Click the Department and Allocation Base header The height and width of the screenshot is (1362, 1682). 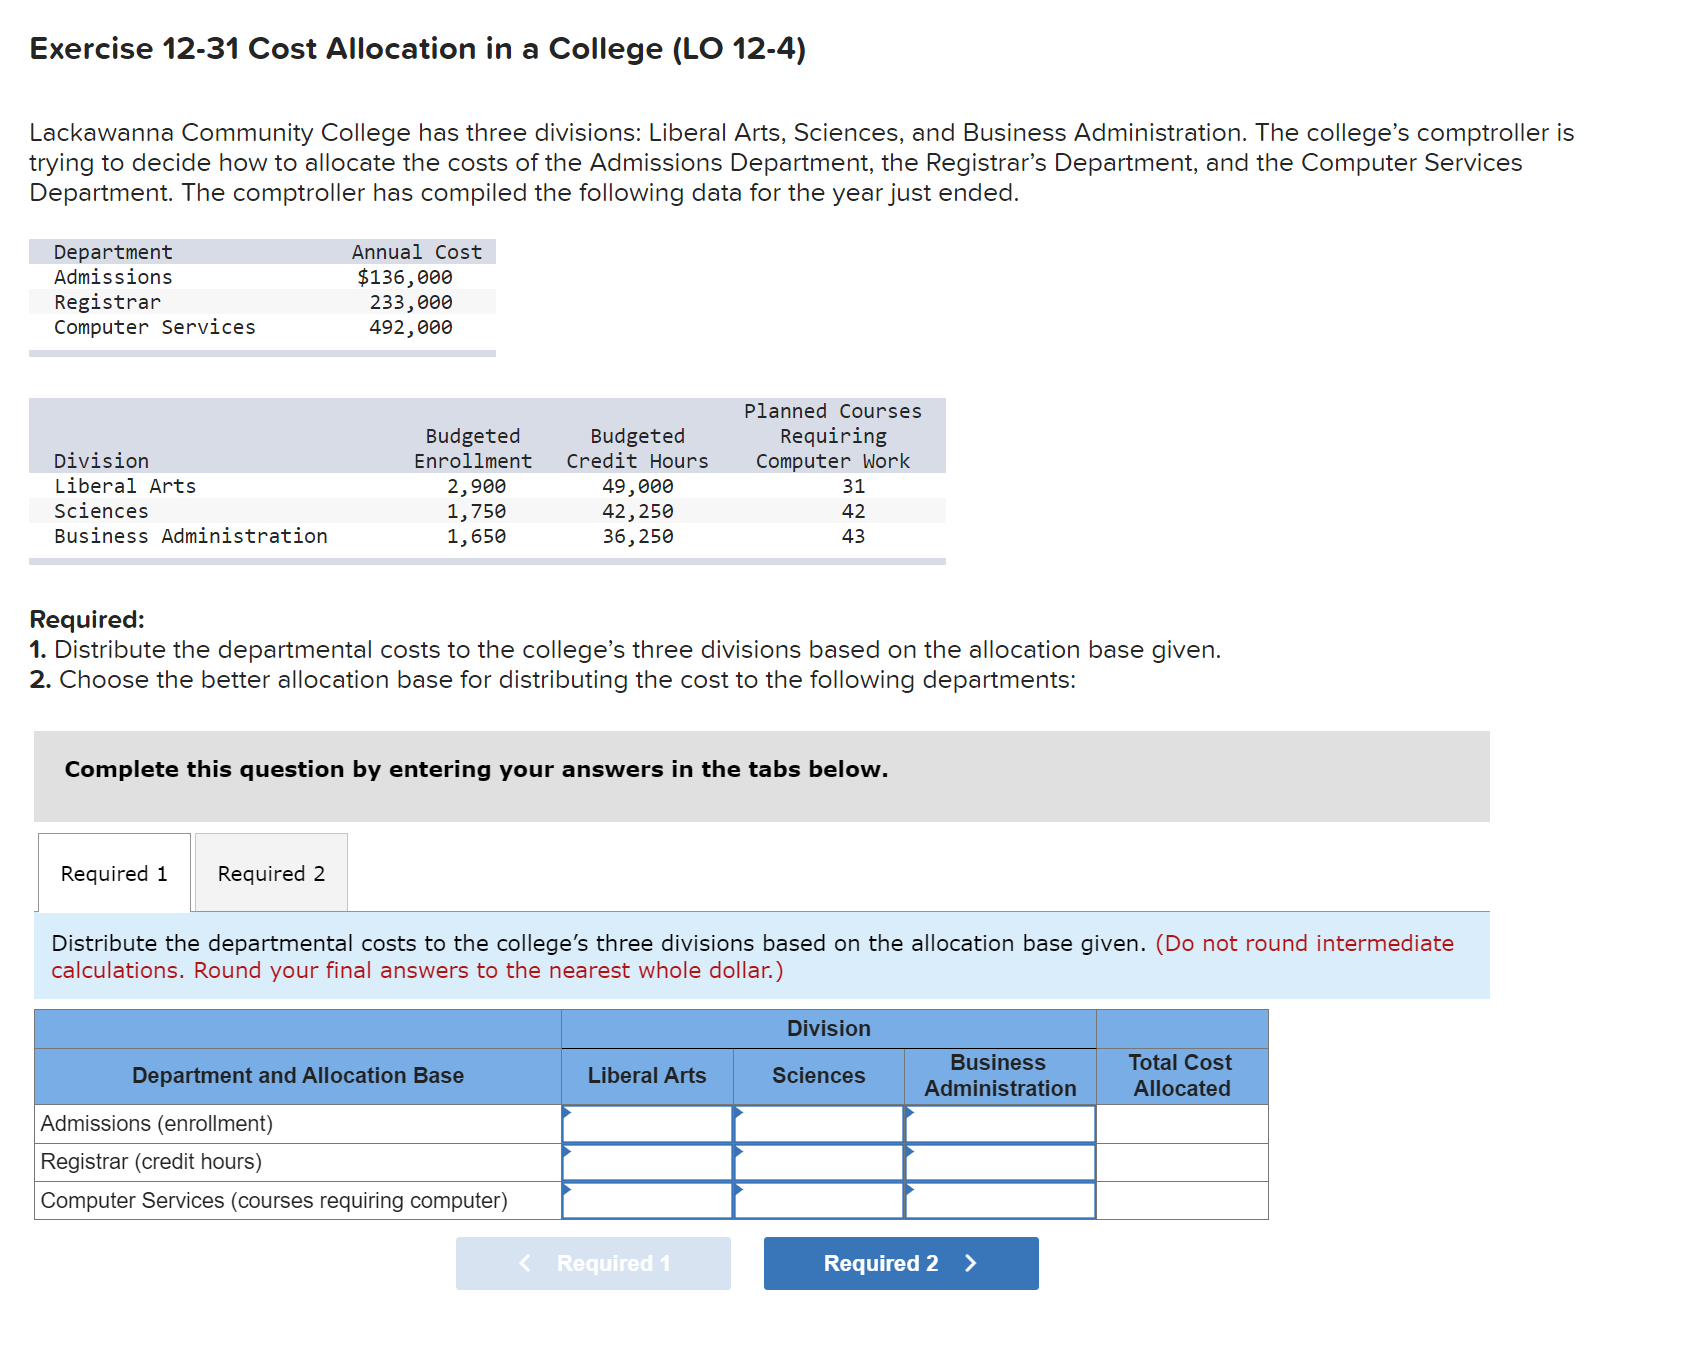(298, 1076)
